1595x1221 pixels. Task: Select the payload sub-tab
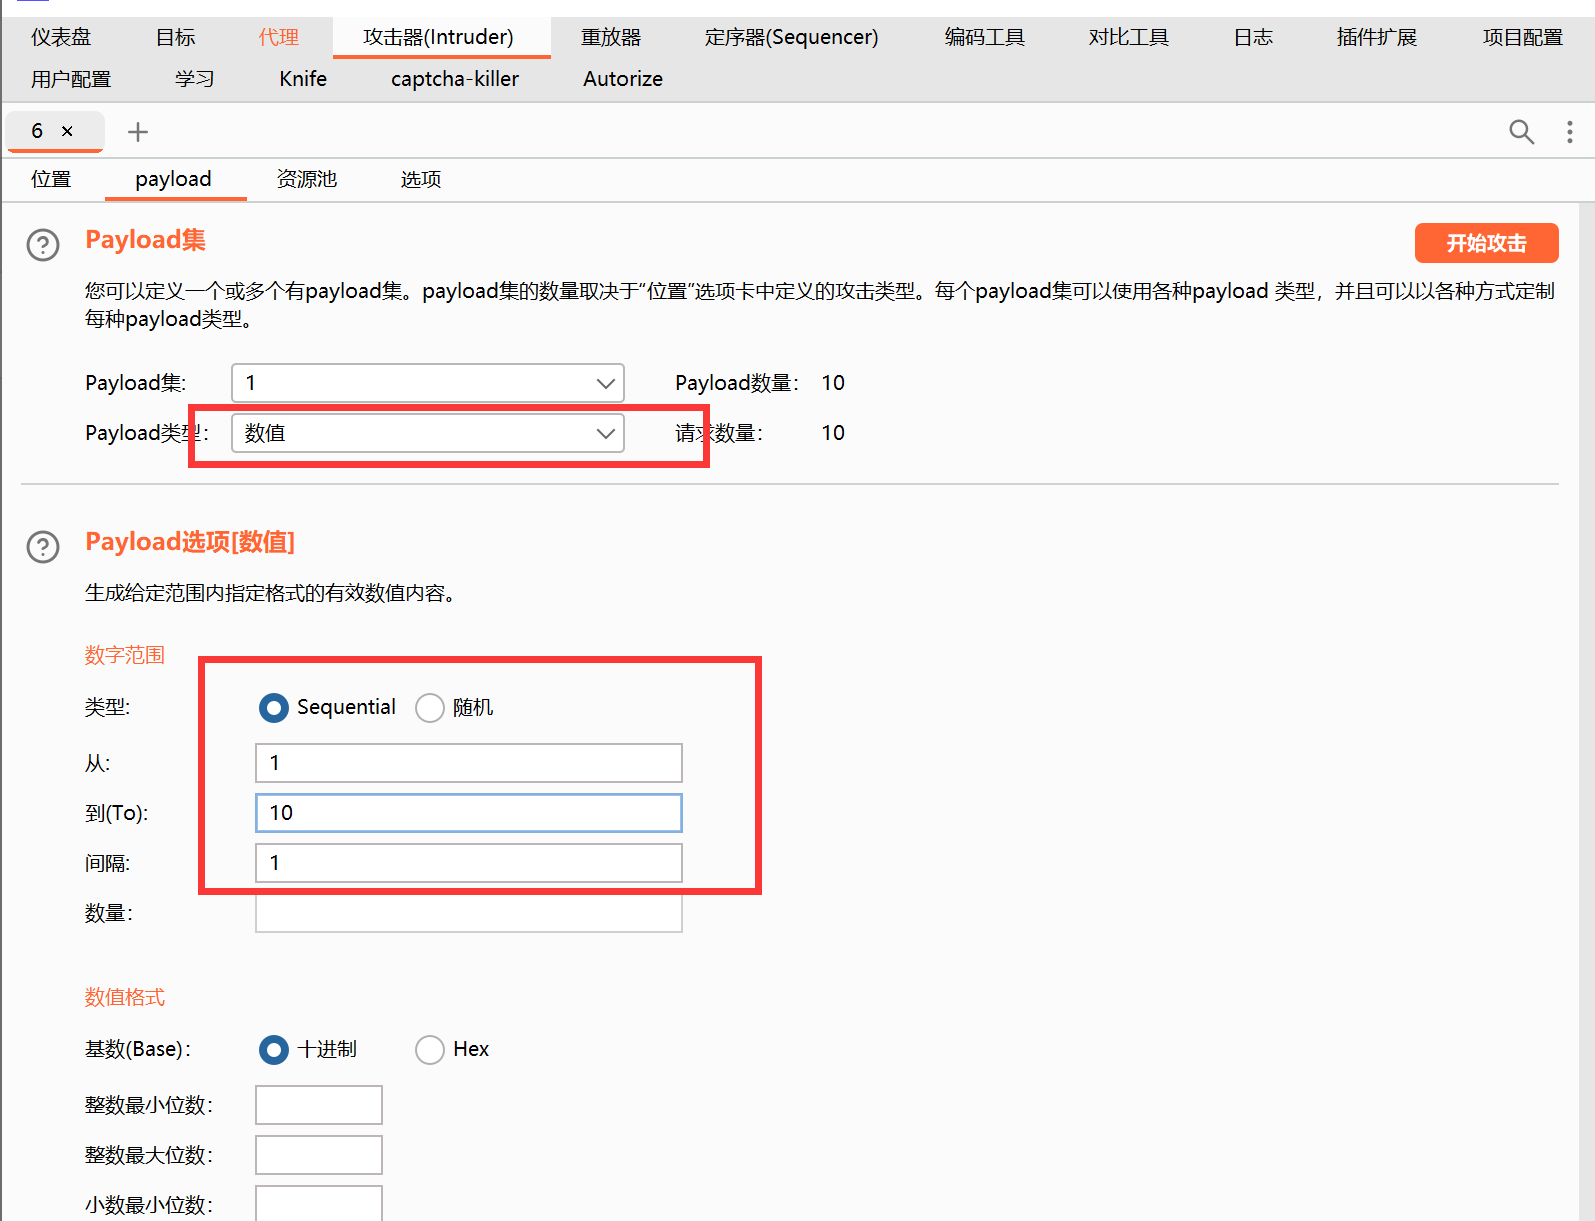coord(174,179)
